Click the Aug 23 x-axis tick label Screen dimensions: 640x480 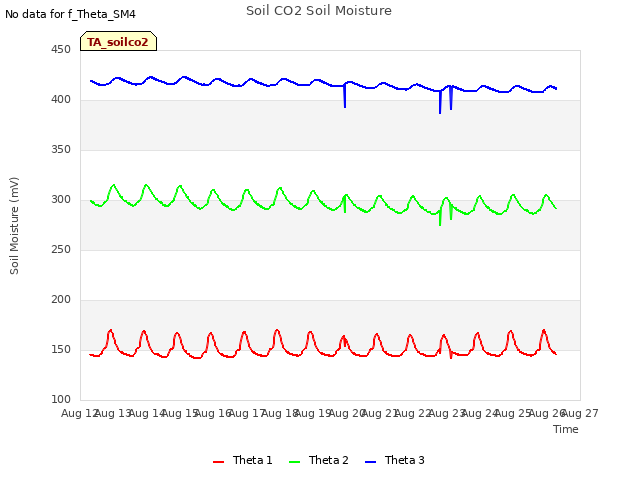[447, 413]
